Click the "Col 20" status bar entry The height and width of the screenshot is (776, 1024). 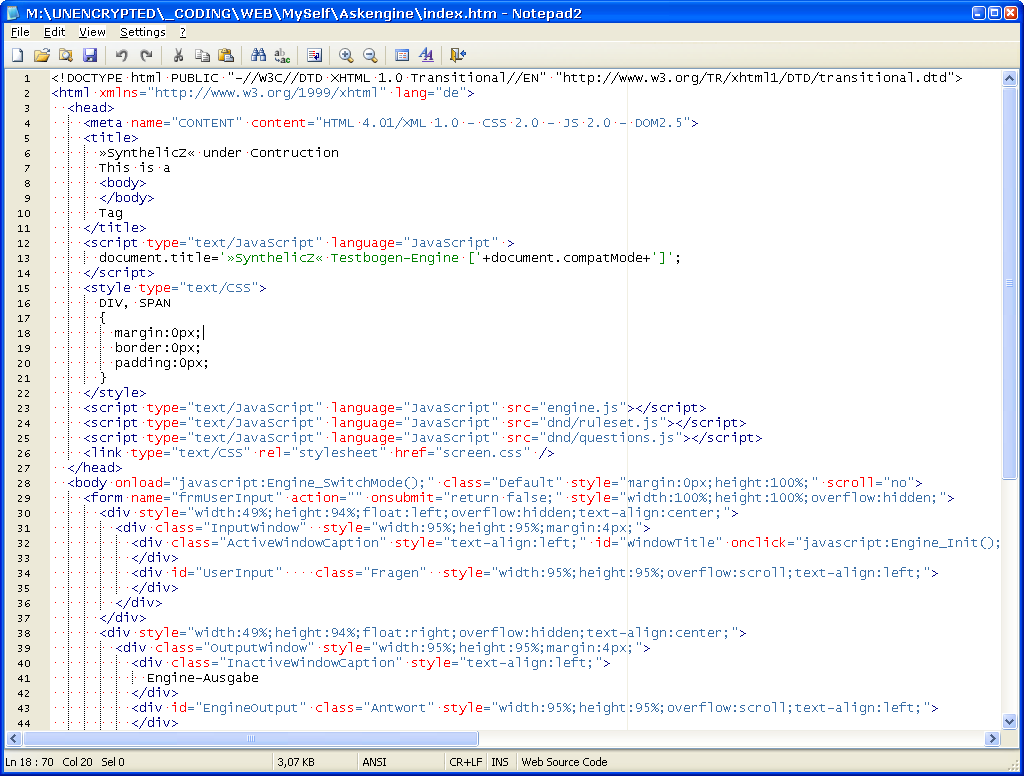coord(78,762)
